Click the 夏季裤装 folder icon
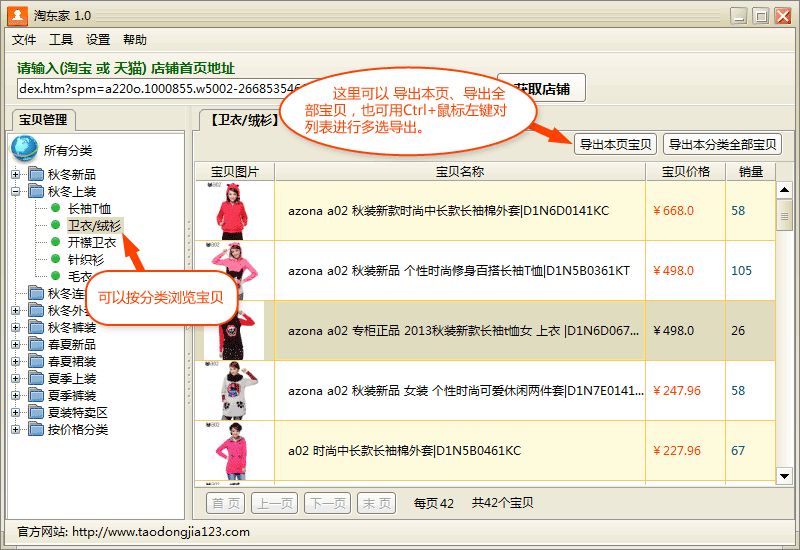 [x=36, y=395]
